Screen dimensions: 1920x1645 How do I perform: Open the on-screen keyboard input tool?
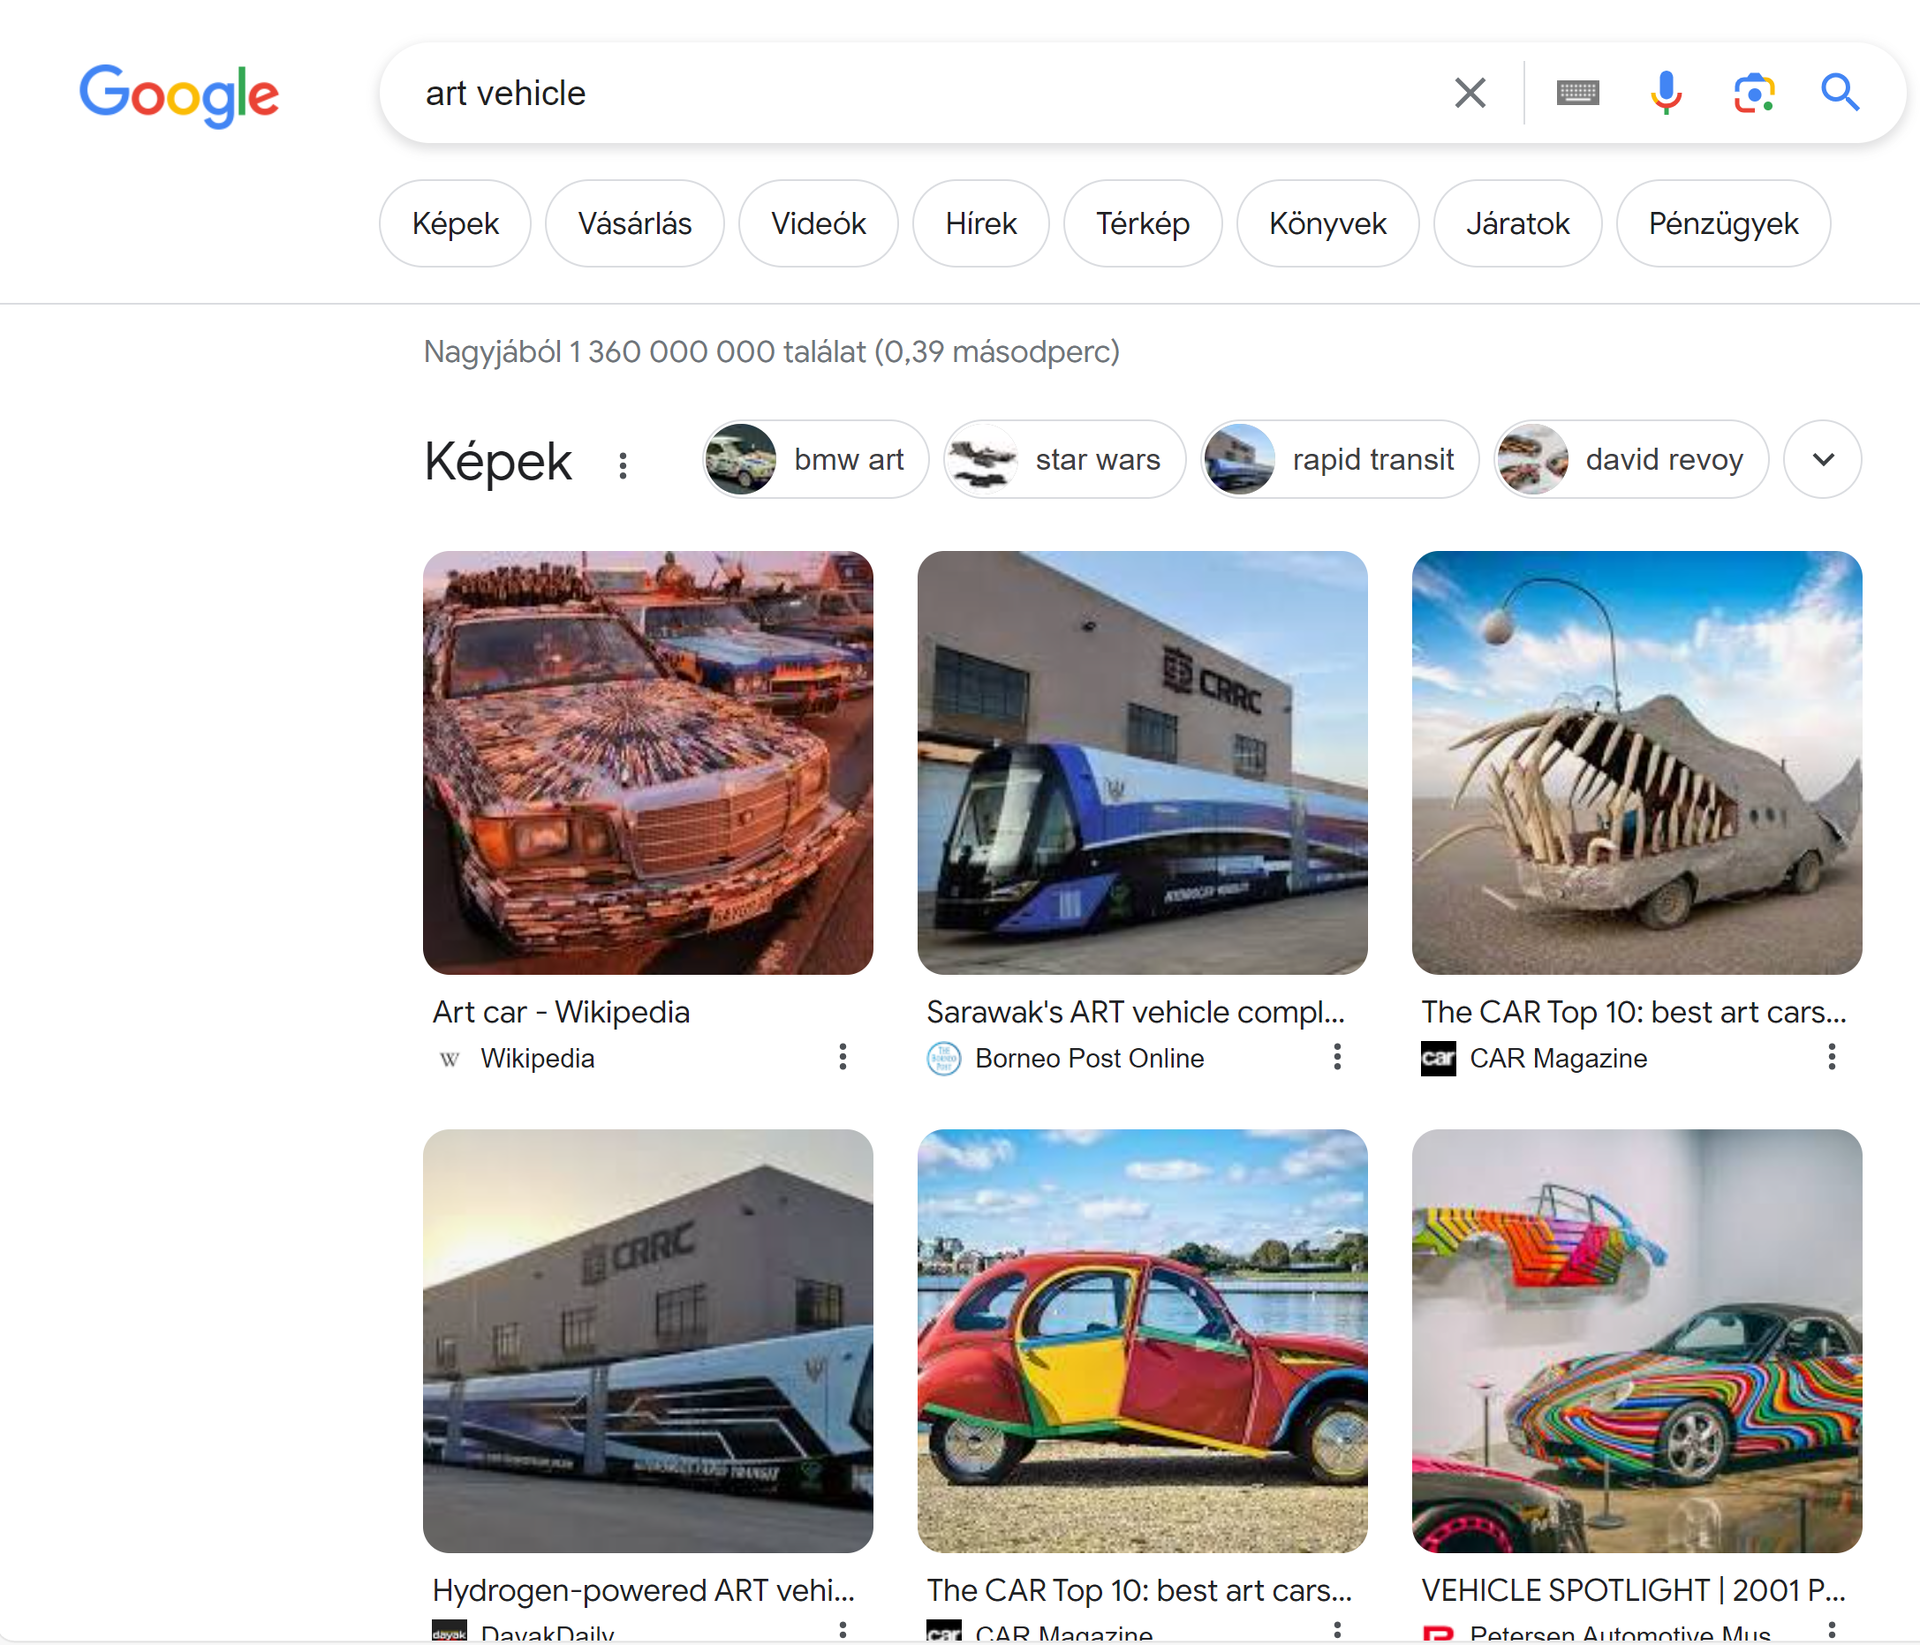click(x=1577, y=93)
